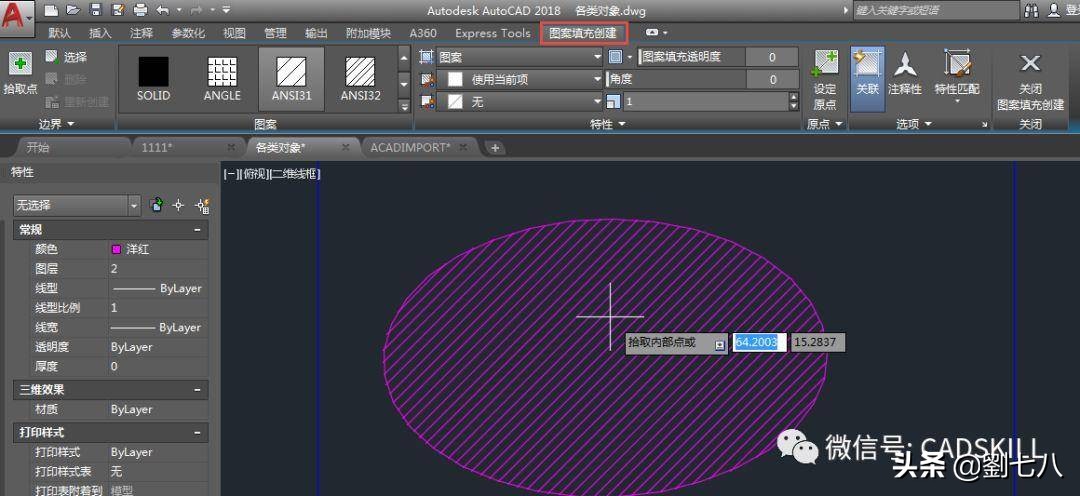Viewport: 1080px width, 496px height.
Task: Collapse the 常规 properties section
Action: coord(198,230)
